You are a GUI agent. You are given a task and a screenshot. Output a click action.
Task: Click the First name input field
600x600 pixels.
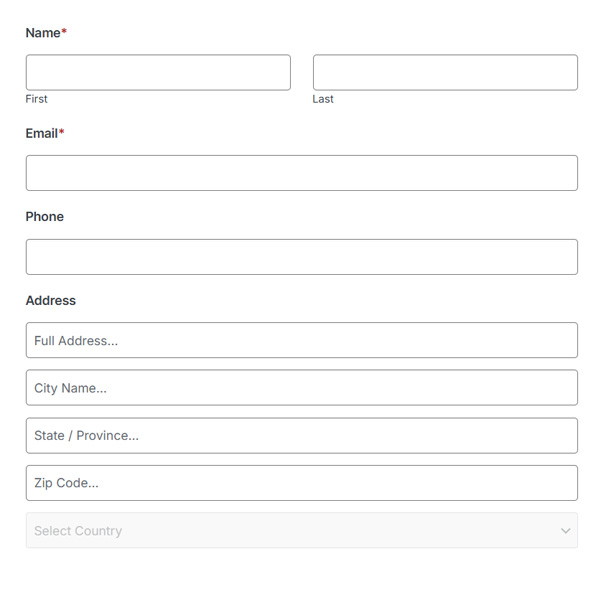point(158,73)
